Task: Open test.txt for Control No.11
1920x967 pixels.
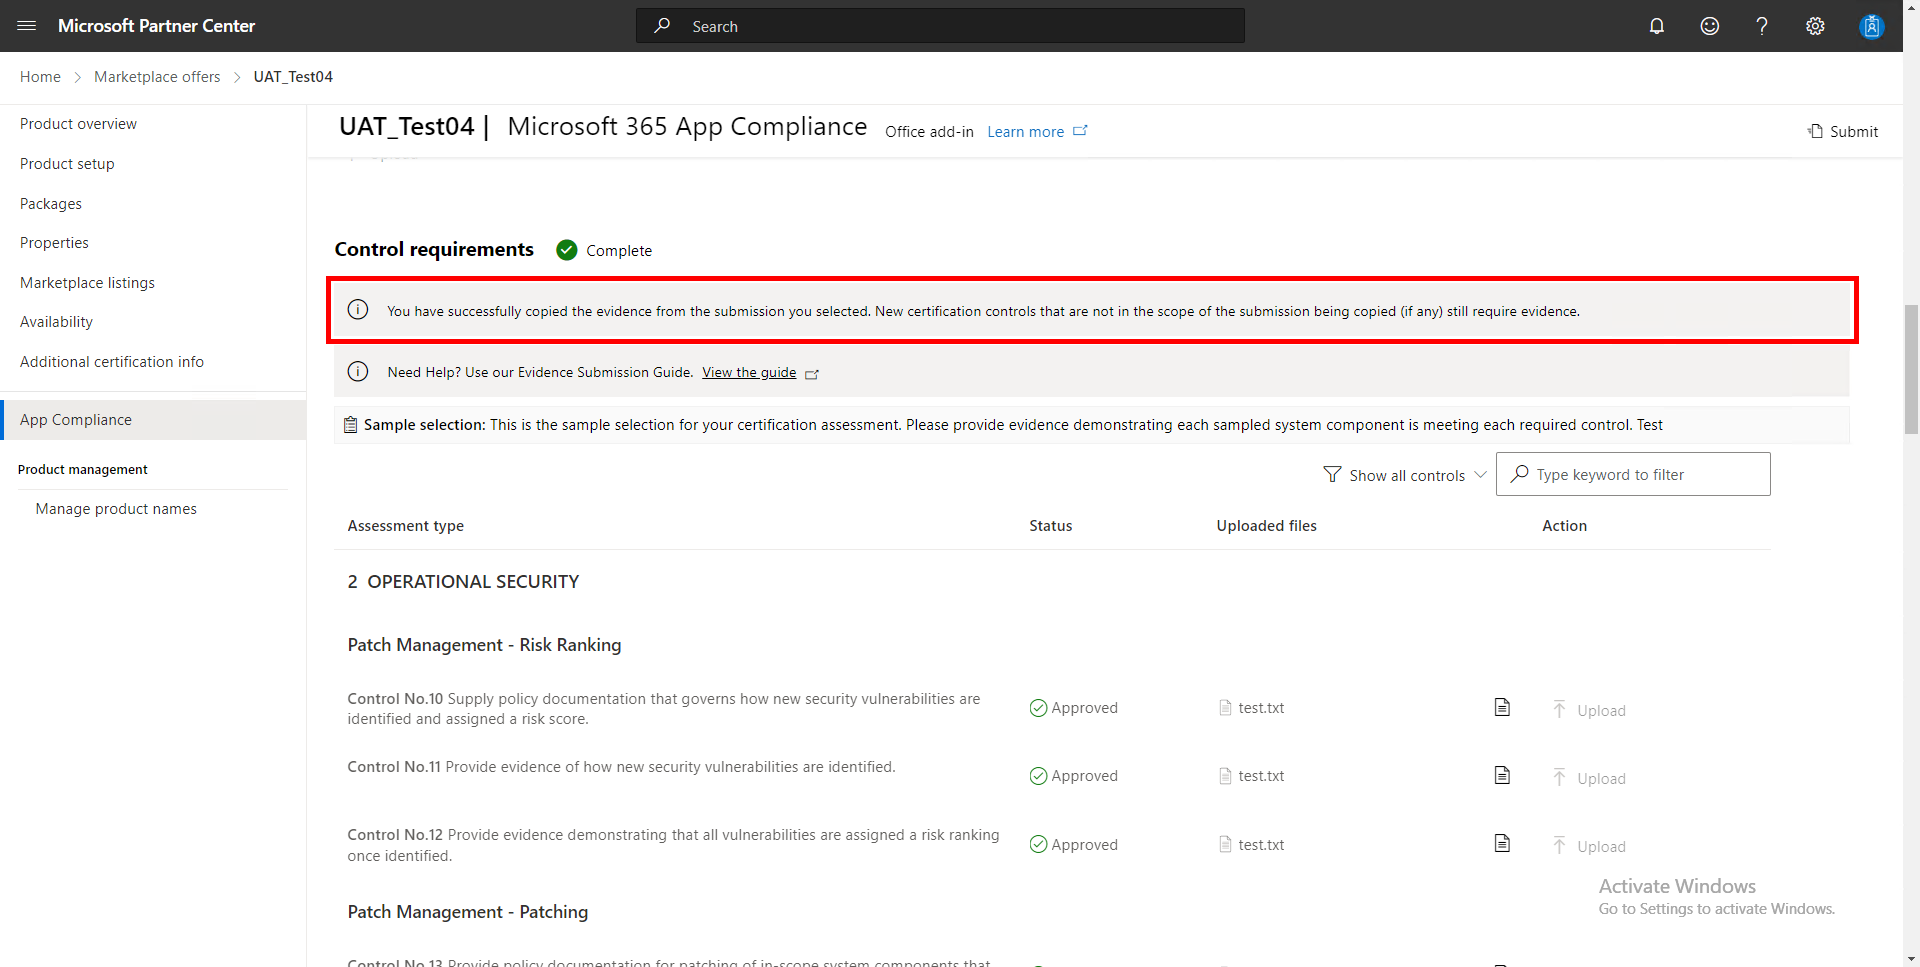Action: [x=1261, y=776]
